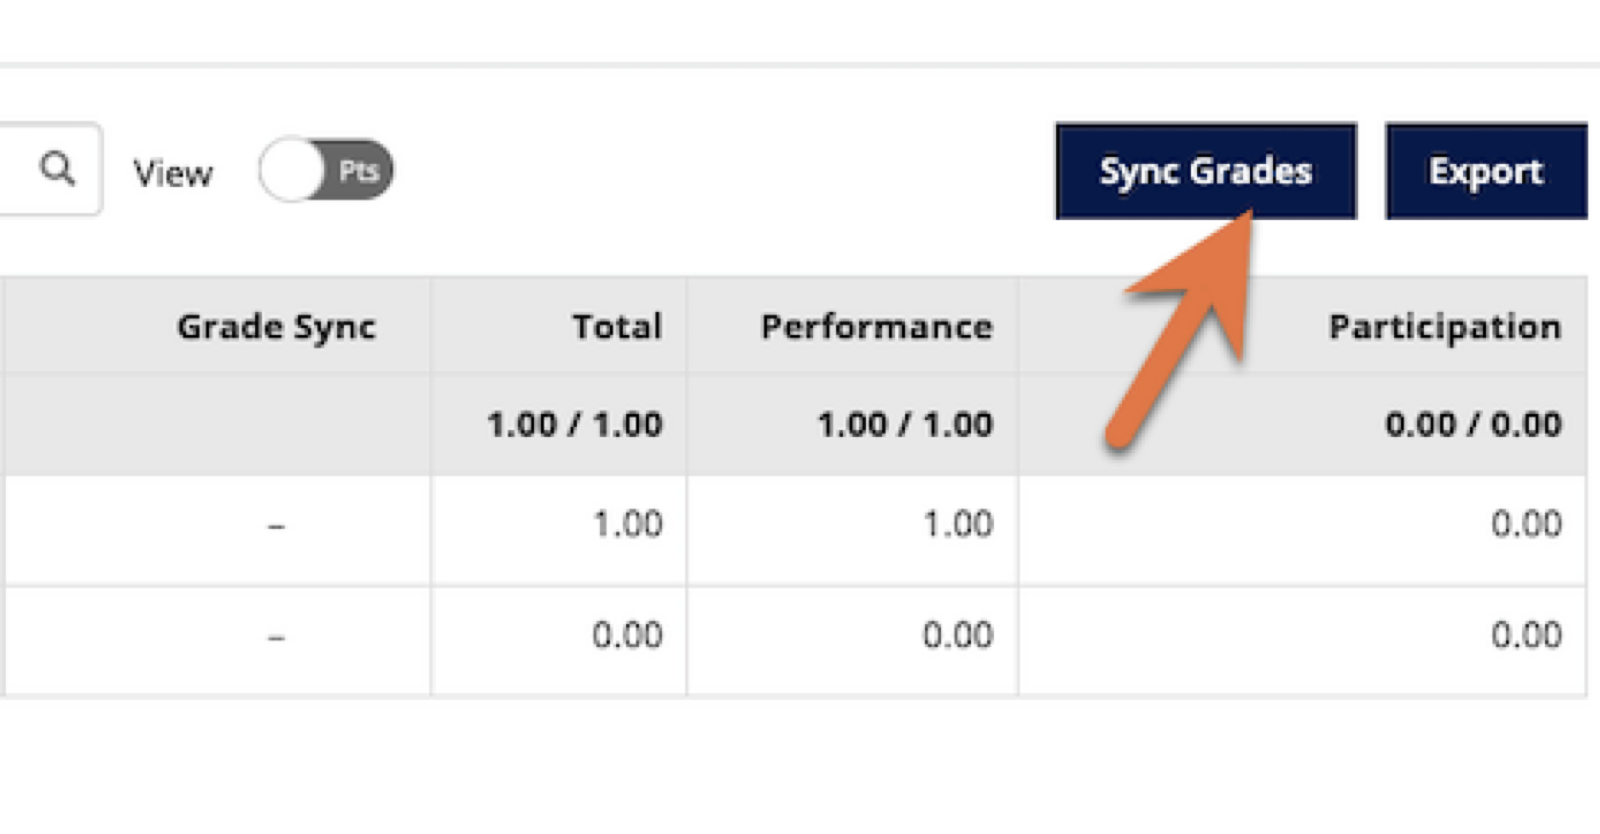Click the search magnifier icon
Image resolution: width=1600 pixels, height=834 pixels.
point(57,168)
